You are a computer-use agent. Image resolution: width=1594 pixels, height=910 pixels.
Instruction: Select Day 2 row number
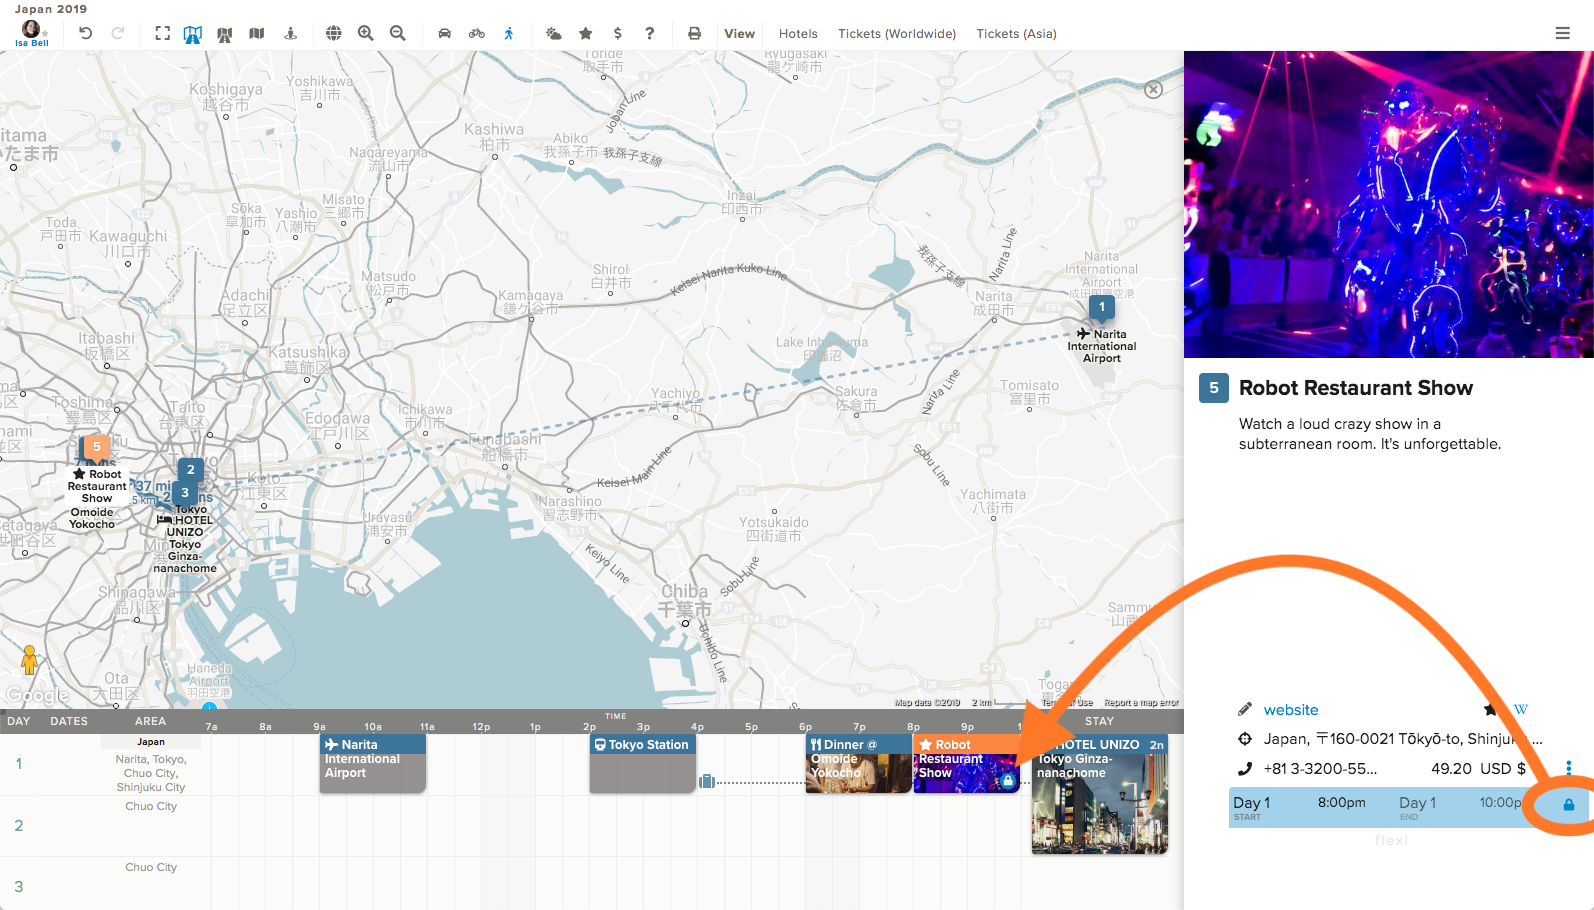tap(18, 825)
